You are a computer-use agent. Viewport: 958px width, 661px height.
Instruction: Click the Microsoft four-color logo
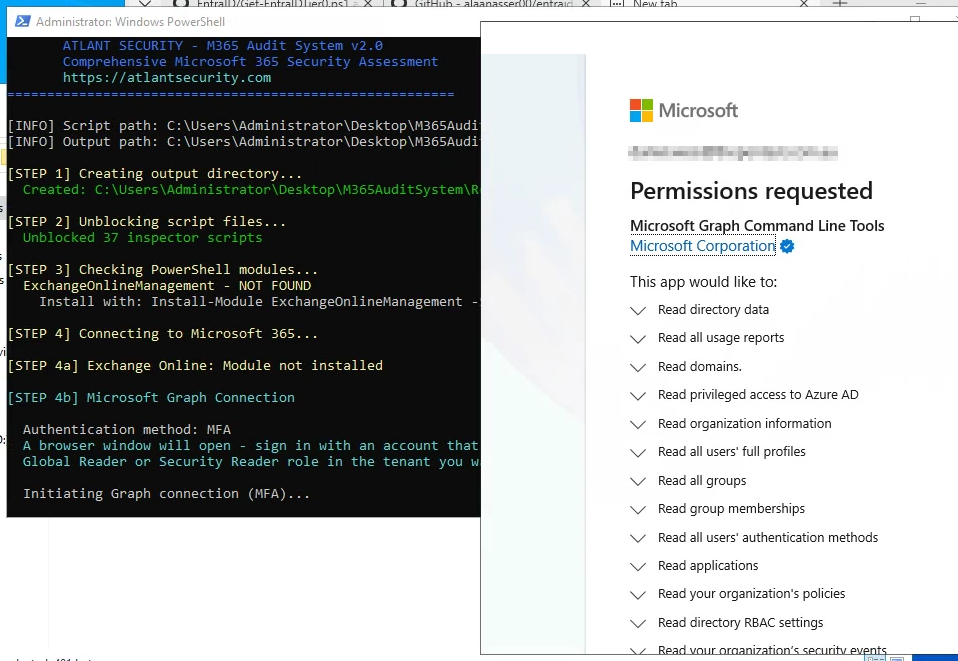pyautogui.click(x=641, y=111)
